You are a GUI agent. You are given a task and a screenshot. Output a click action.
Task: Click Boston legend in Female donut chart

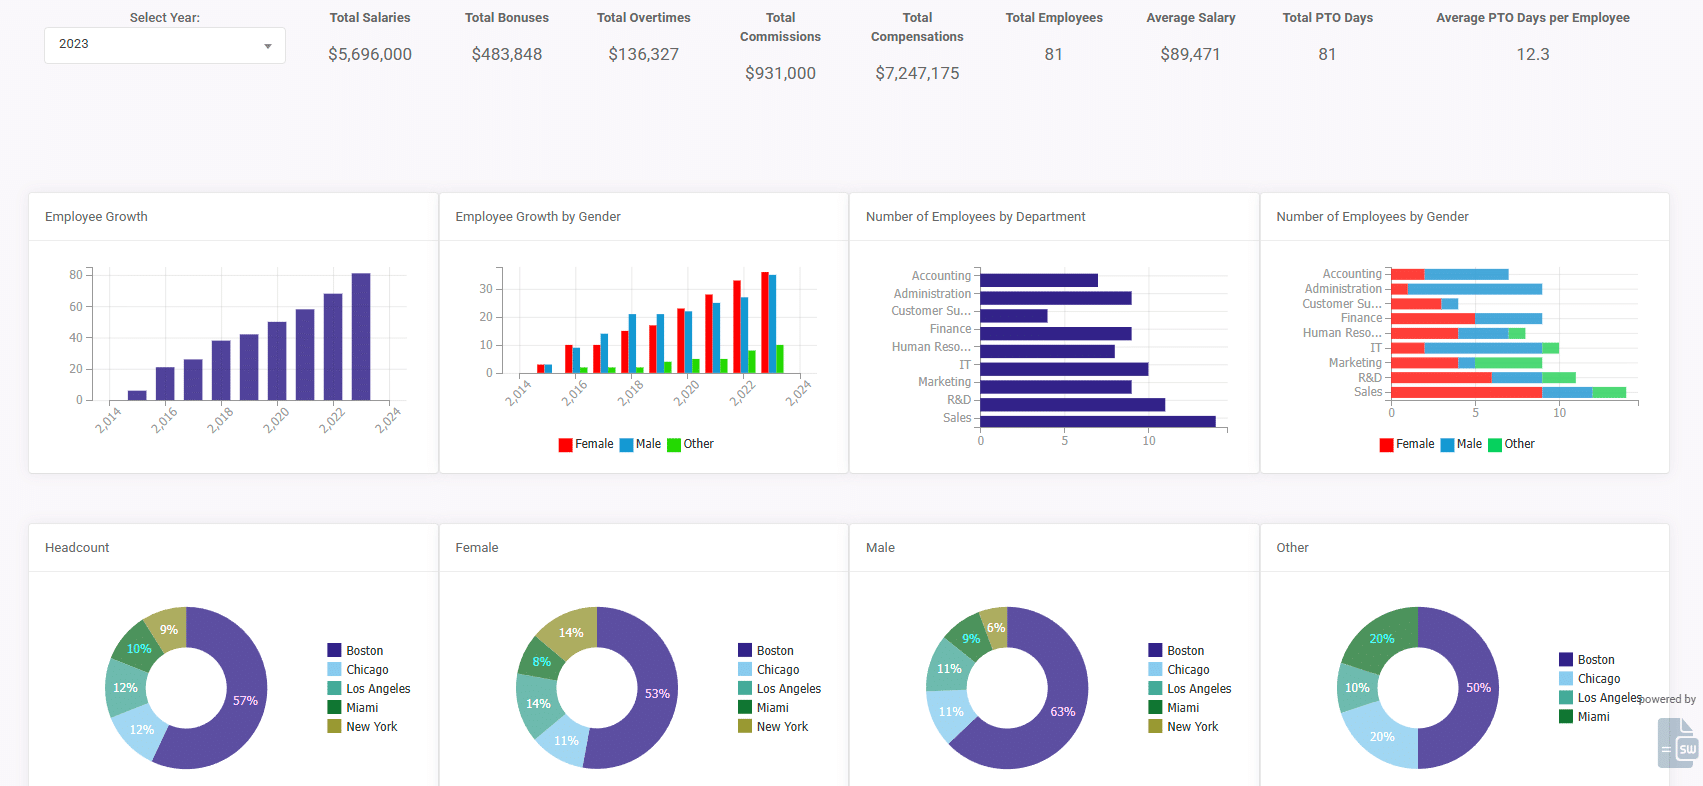pos(766,651)
